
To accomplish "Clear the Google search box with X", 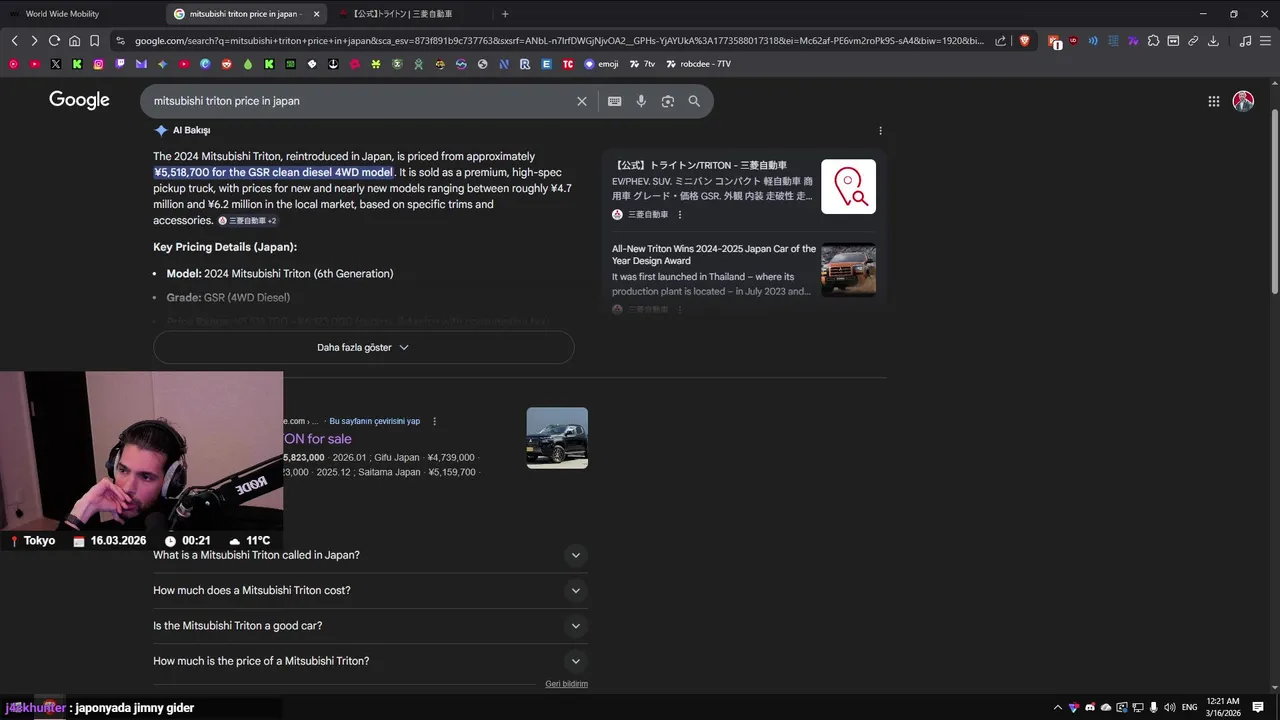I will [x=581, y=101].
